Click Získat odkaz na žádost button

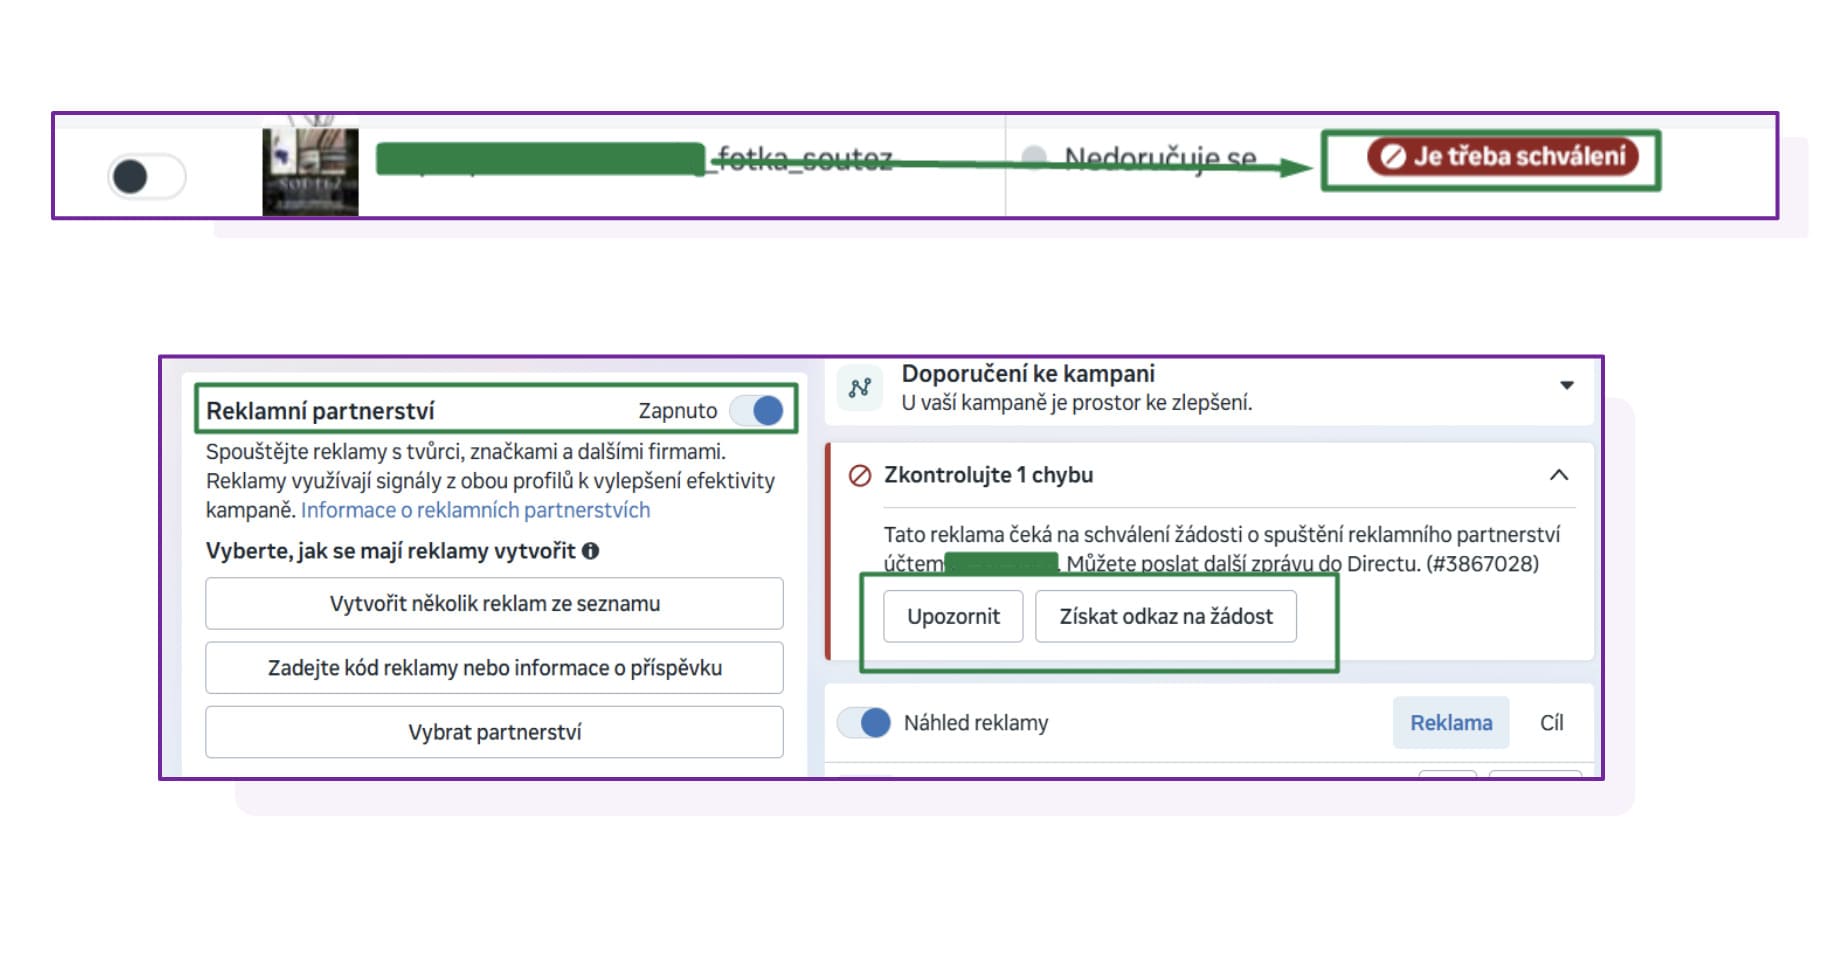pos(1166,616)
